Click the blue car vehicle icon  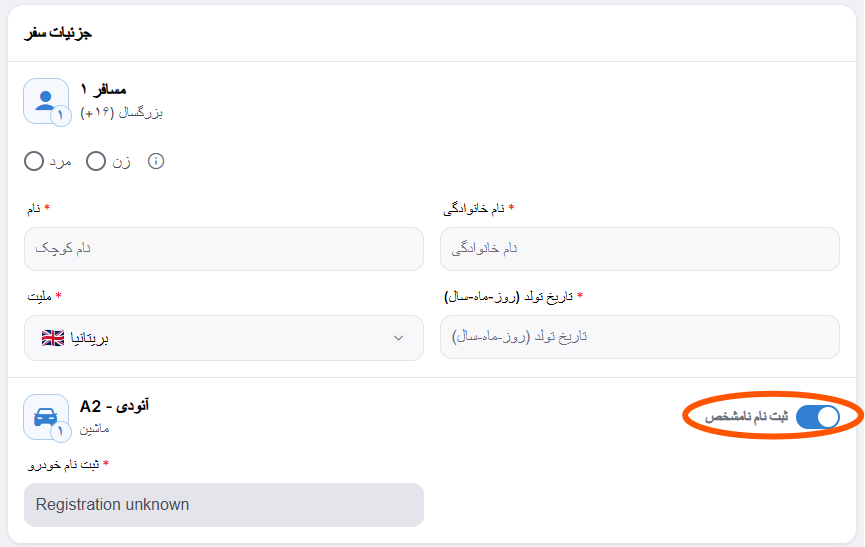[46, 417]
